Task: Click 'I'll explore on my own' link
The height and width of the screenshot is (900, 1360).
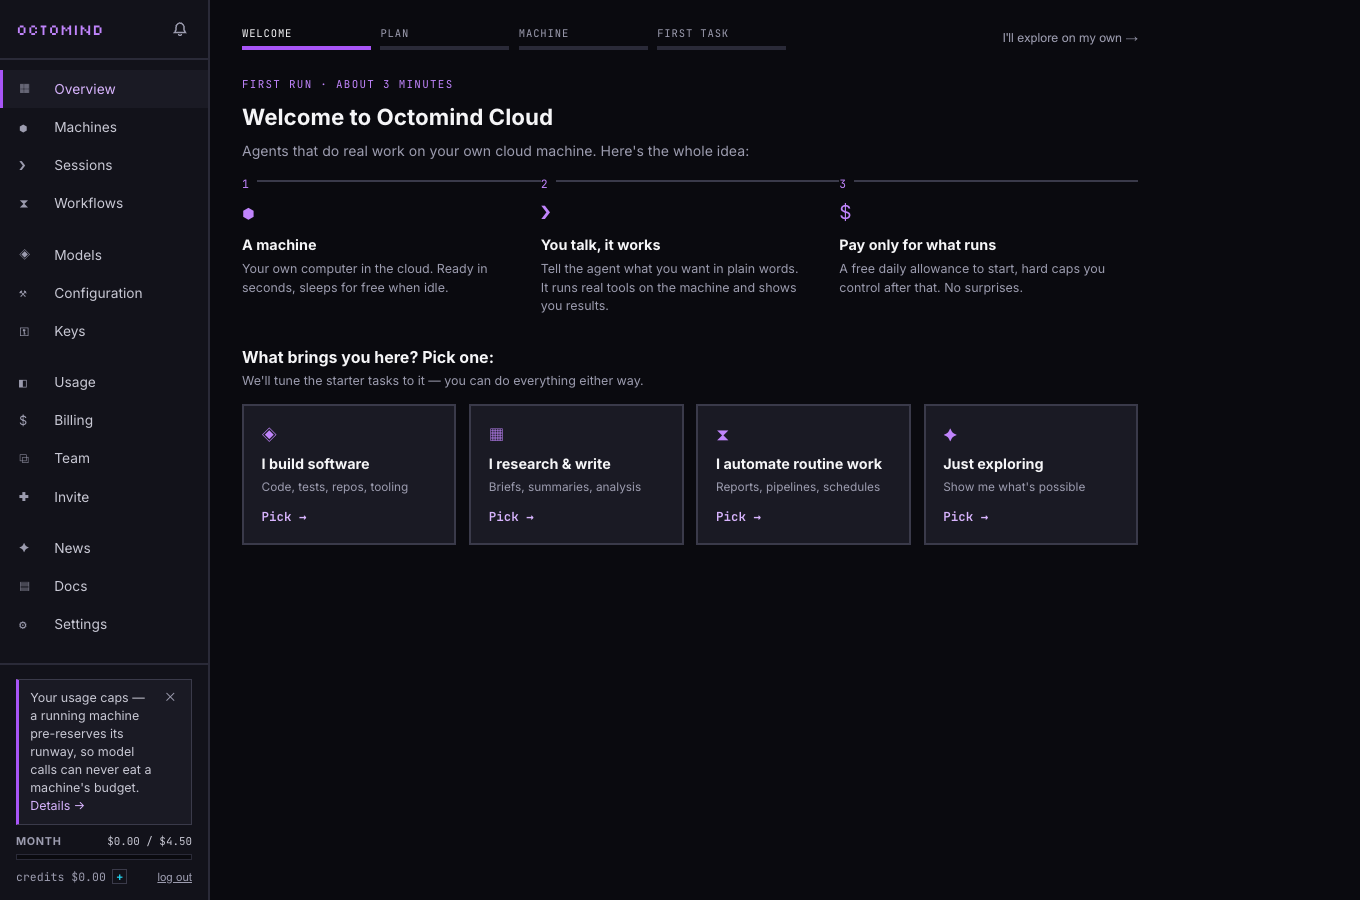Action: click(1070, 38)
